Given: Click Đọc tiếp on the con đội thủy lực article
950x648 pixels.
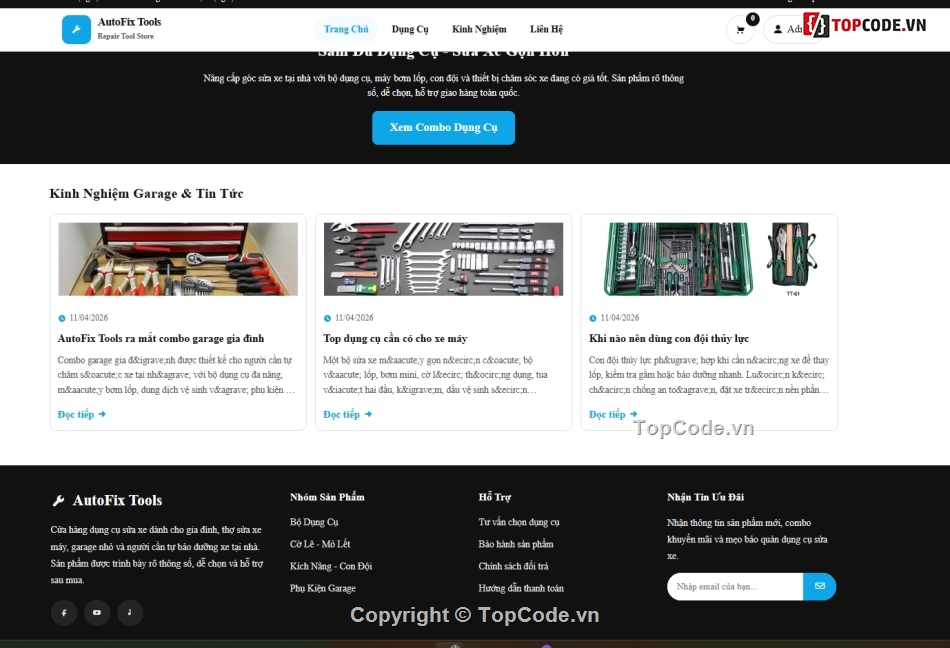Looking at the screenshot, I should click(x=613, y=414).
